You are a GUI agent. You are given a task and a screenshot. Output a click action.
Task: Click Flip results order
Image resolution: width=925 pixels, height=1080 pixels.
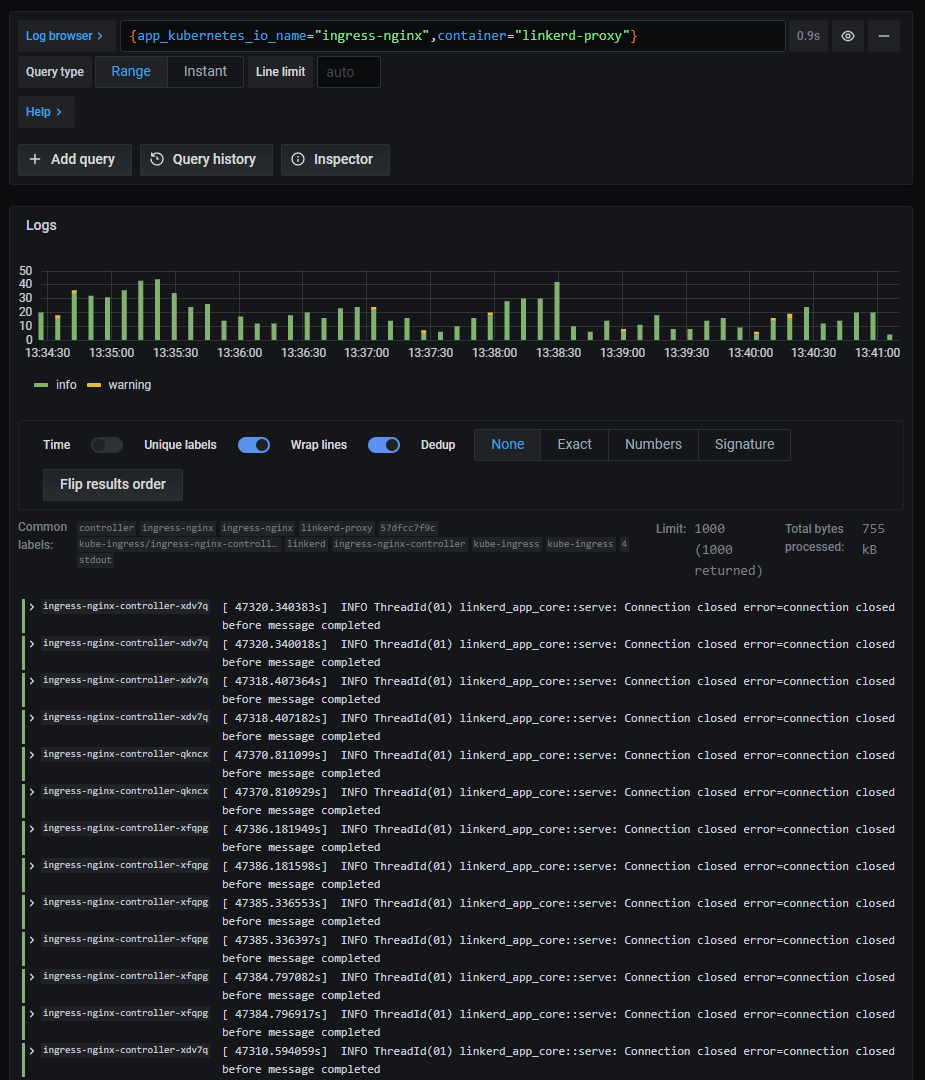point(112,484)
